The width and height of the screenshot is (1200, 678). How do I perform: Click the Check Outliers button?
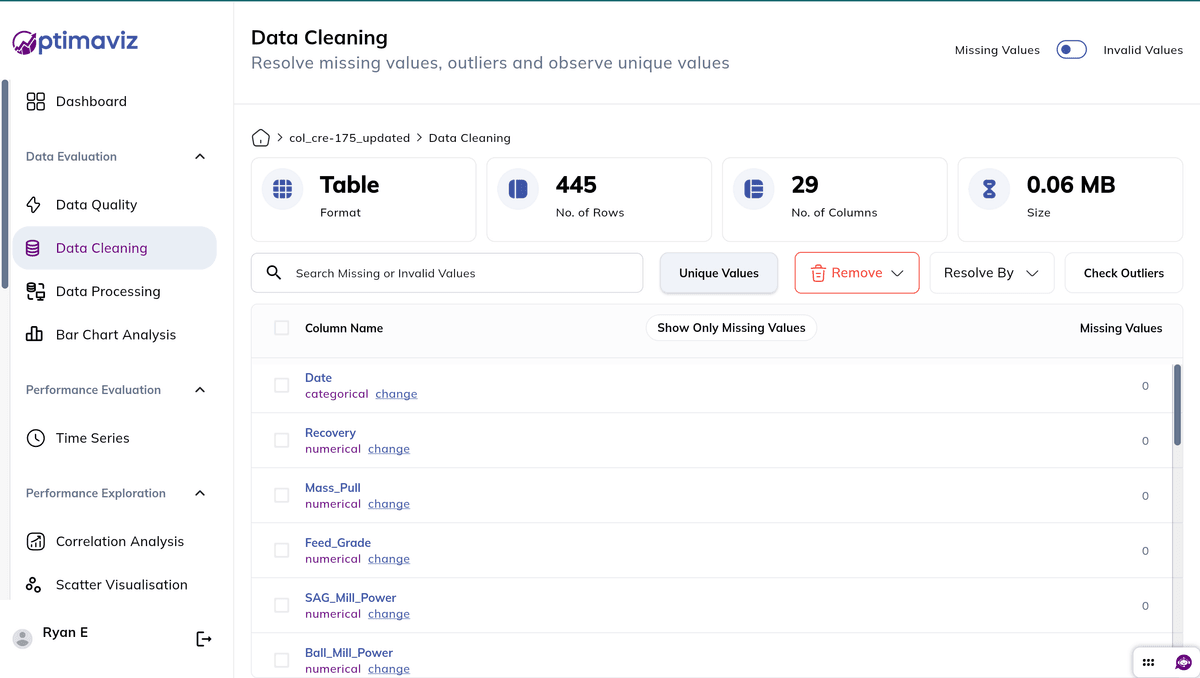1123,273
